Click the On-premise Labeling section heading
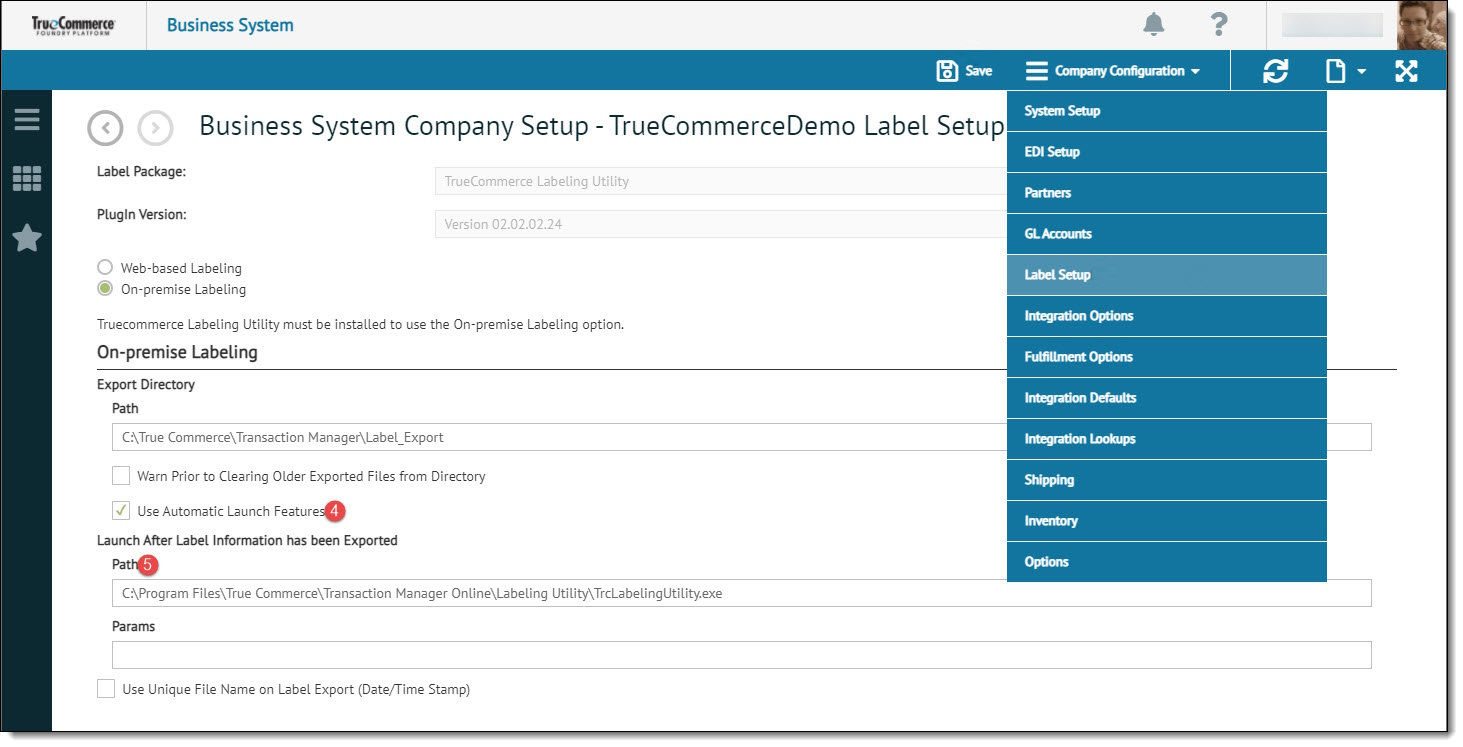 tap(177, 352)
